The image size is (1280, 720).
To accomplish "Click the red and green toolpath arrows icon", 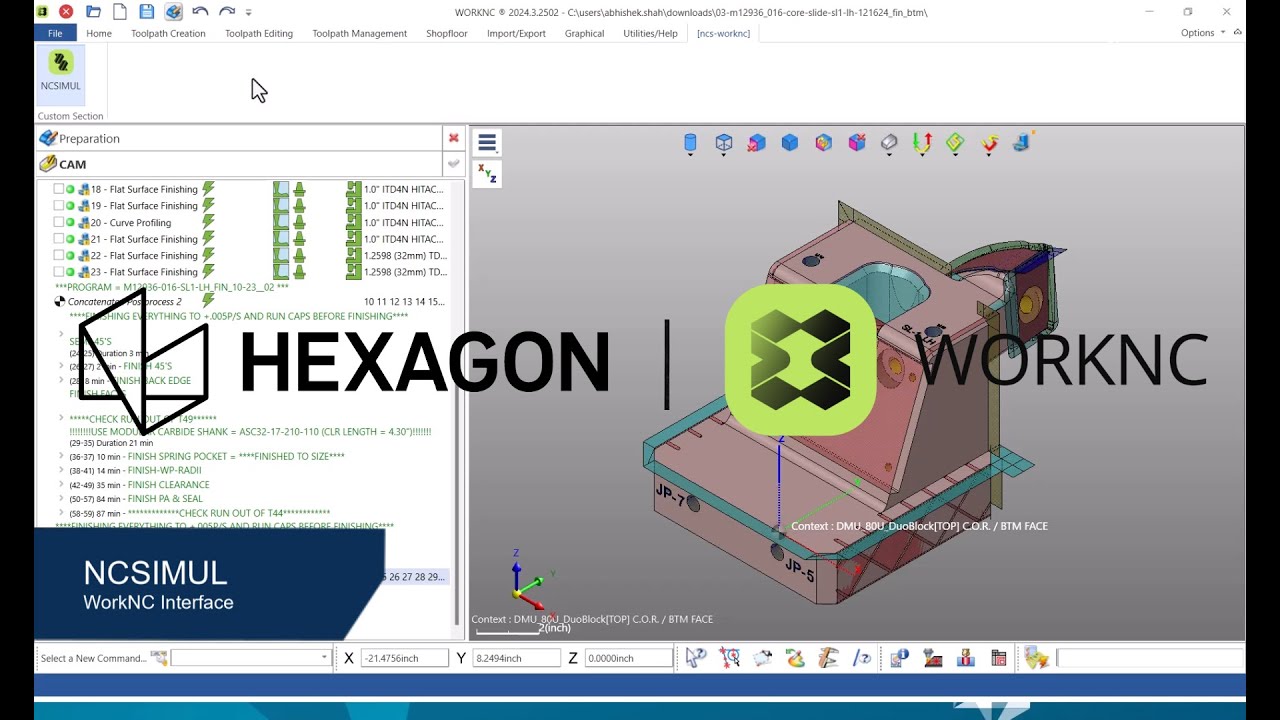I will (x=922, y=144).
